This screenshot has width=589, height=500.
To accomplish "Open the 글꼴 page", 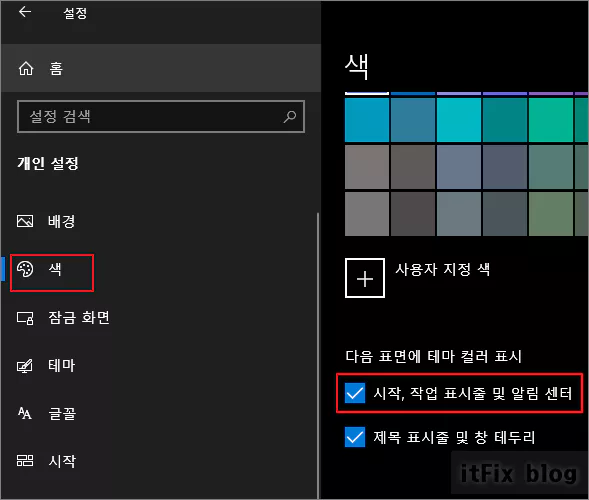I will [x=62, y=414].
